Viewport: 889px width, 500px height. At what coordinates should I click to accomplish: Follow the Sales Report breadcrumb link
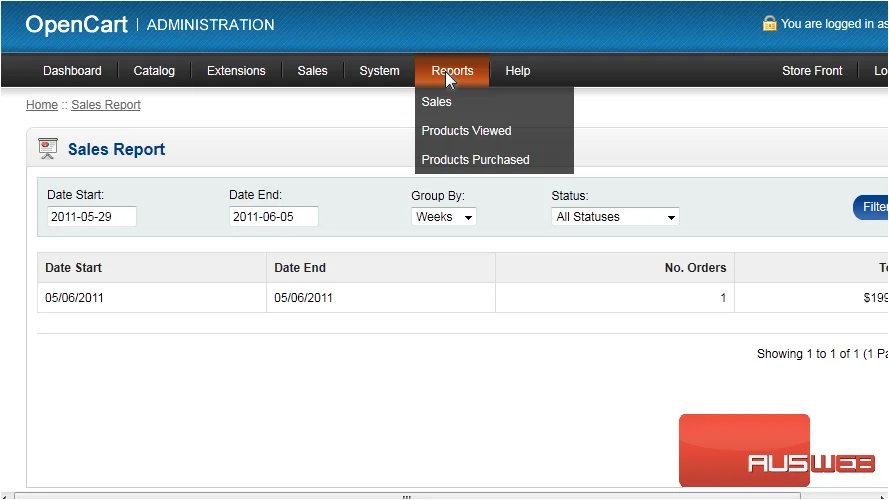tap(106, 105)
